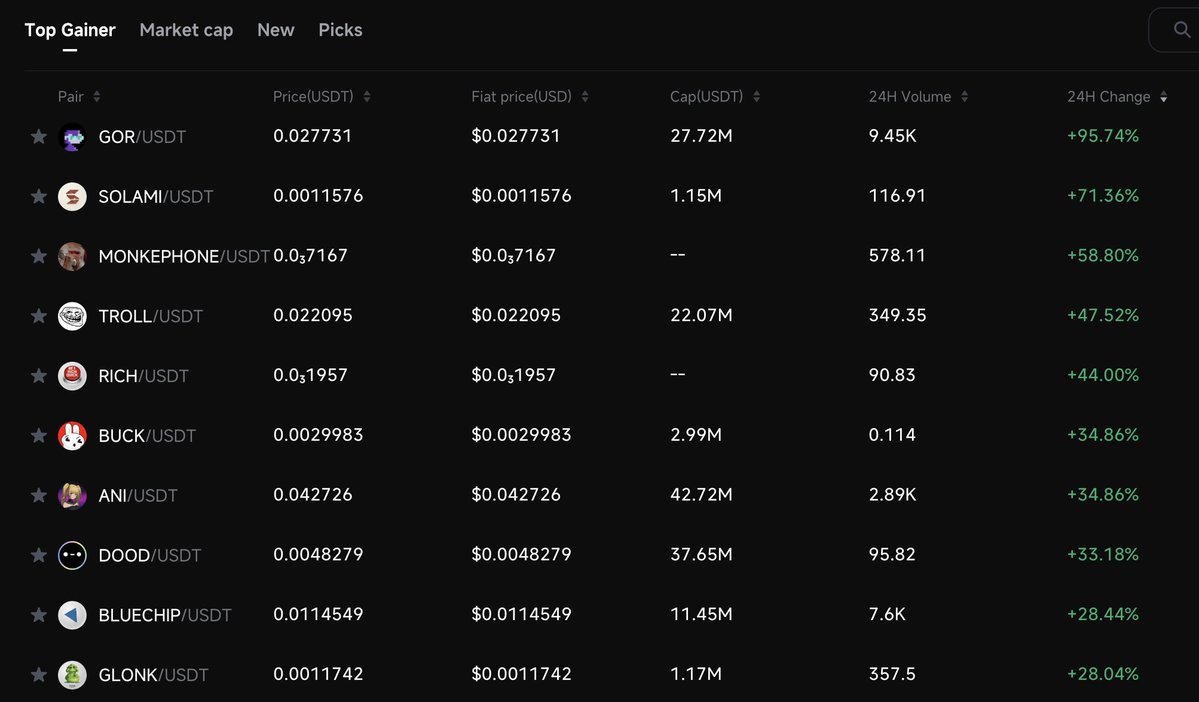Viewport: 1199px width, 702px height.
Task: Sort by Cap(USDT) column arrows
Action: (756, 96)
